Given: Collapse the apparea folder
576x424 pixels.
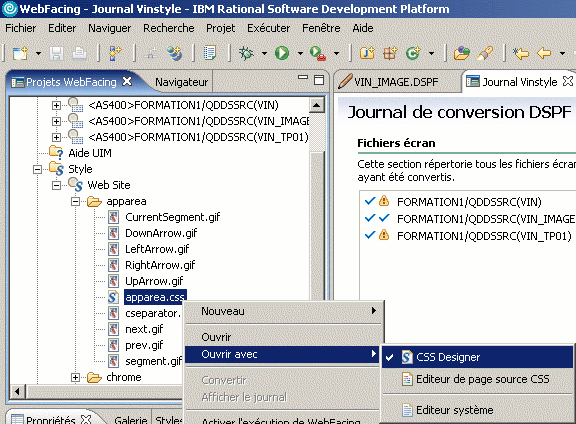Looking at the screenshot, I should point(75,201).
